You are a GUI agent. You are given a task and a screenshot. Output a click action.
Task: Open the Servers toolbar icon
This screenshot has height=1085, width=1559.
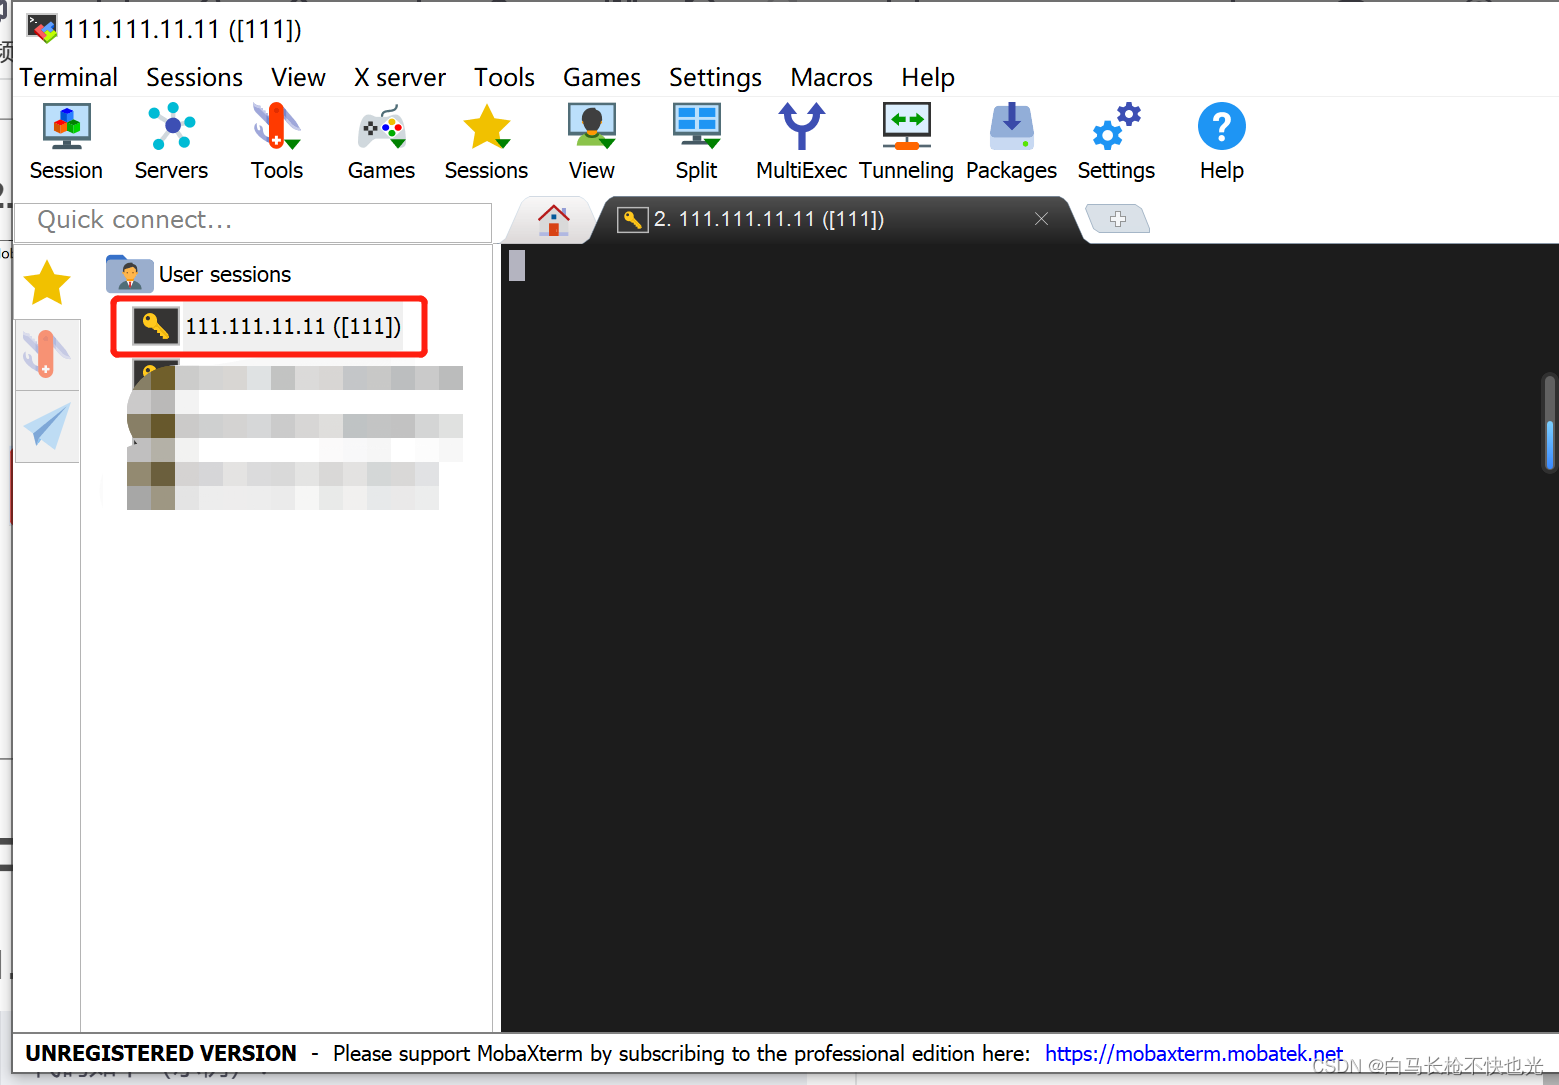[171, 142]
